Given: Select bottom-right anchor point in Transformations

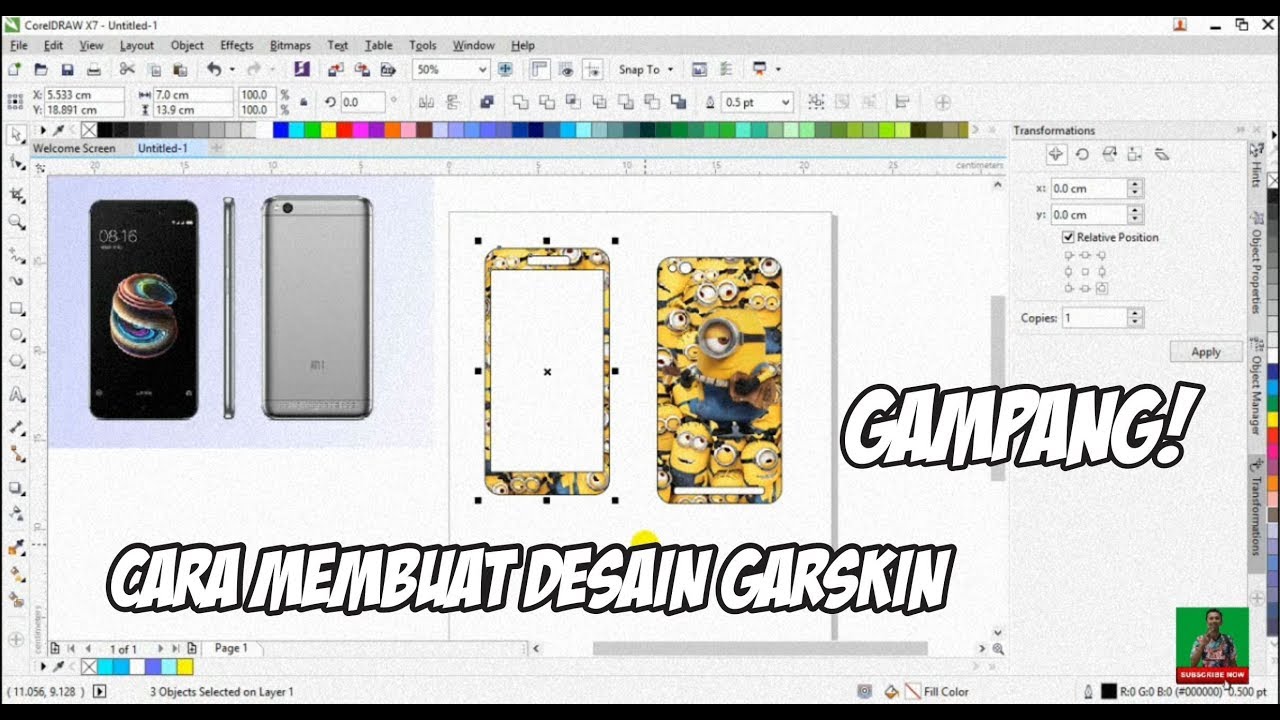Looking at the screenshot, I should [x=1102, y=288].
